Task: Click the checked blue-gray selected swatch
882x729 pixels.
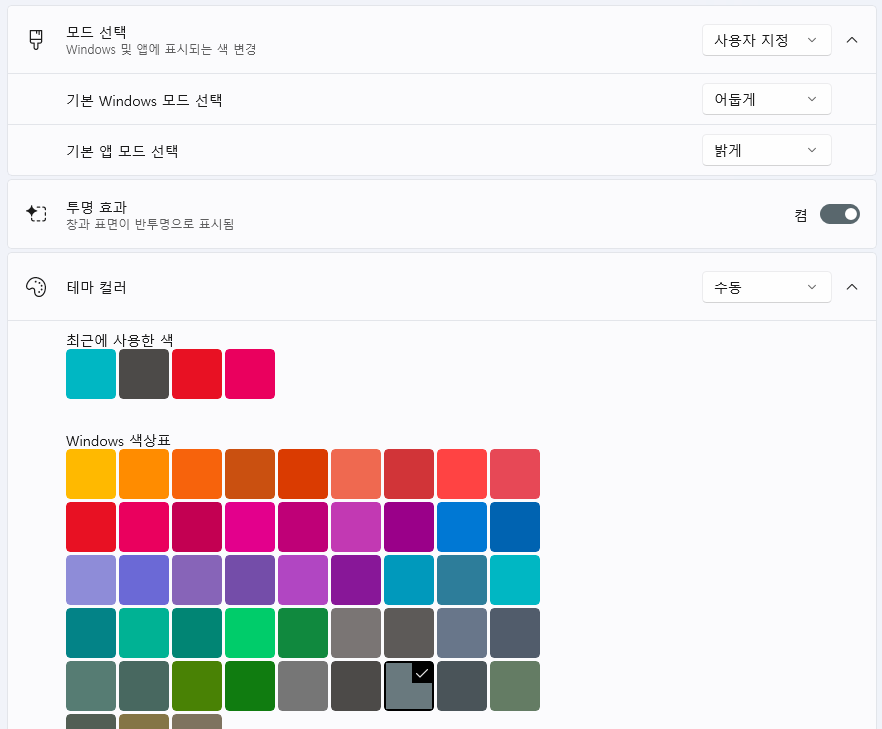Action: click(x=409, y=686)
